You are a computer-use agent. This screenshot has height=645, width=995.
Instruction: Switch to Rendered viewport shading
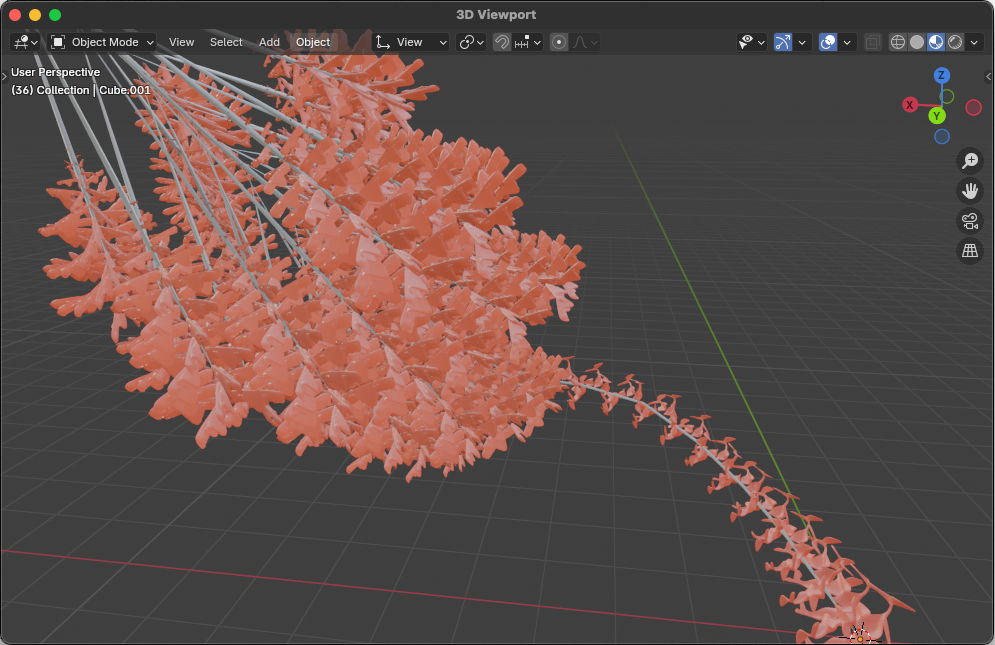tap(954, 42)
